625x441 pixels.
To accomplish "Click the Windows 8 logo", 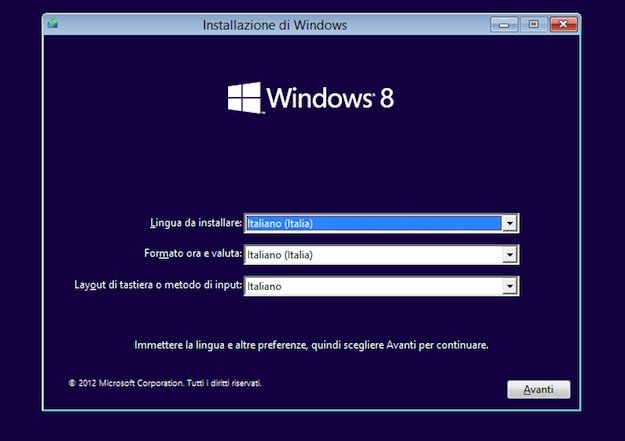I will click(311, 98).
